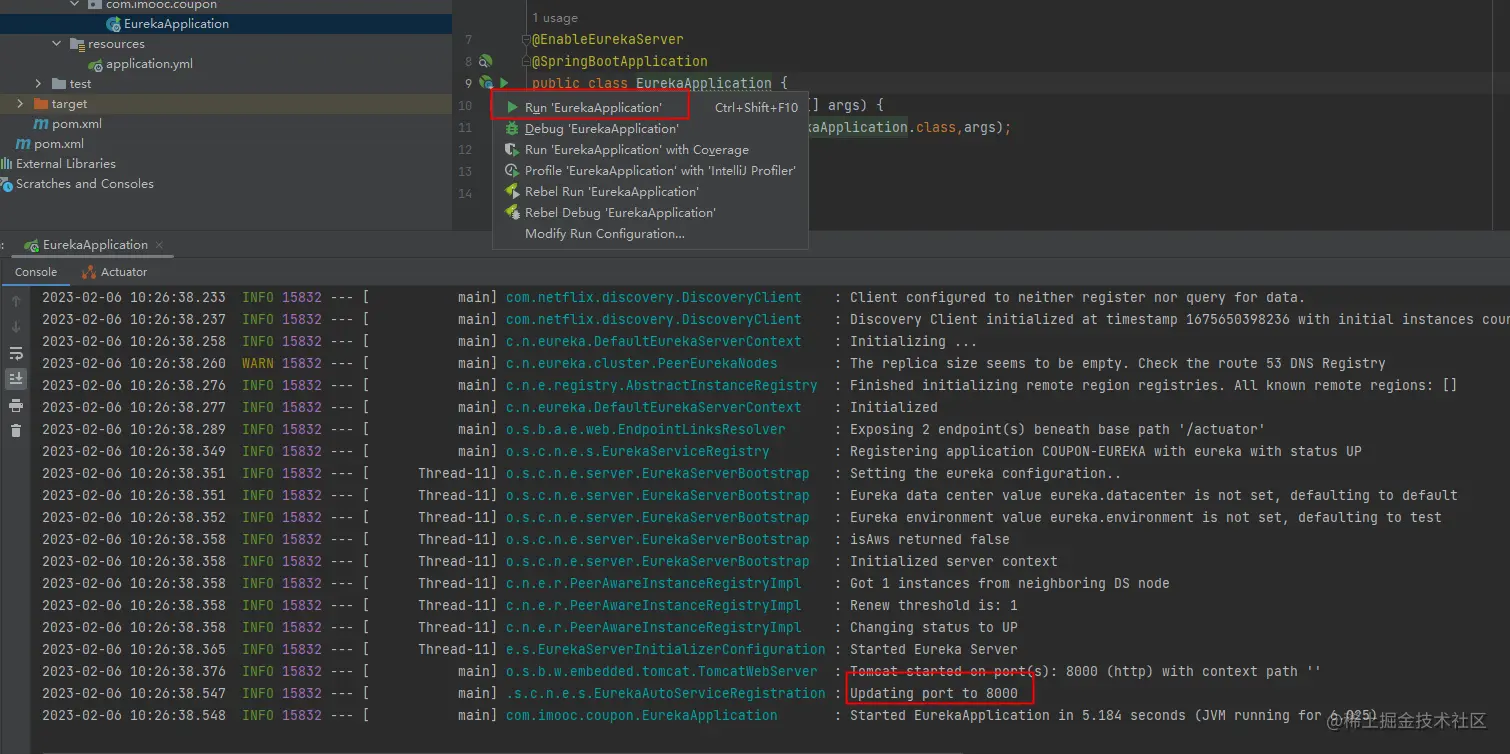This screenshot has height=754, width=1510.
Task: Select Run 'EurekaApplication' with Coverage
Action: click(636, 150)
